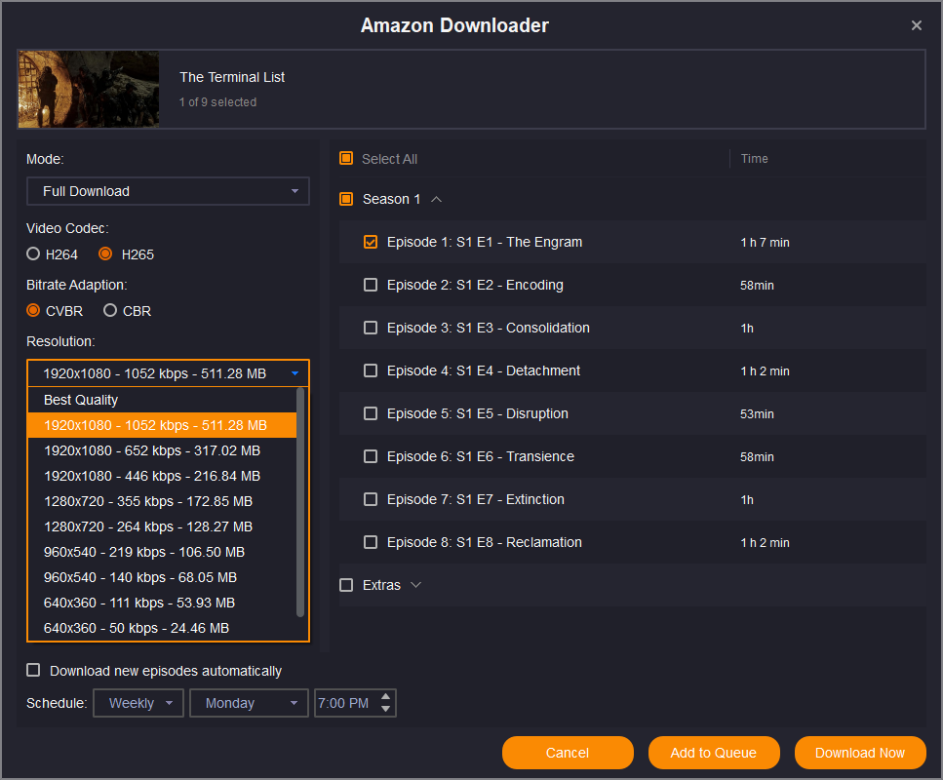943x780 pixels.
Task: Select the H264 video codec
Action: [x=34, y=254]
